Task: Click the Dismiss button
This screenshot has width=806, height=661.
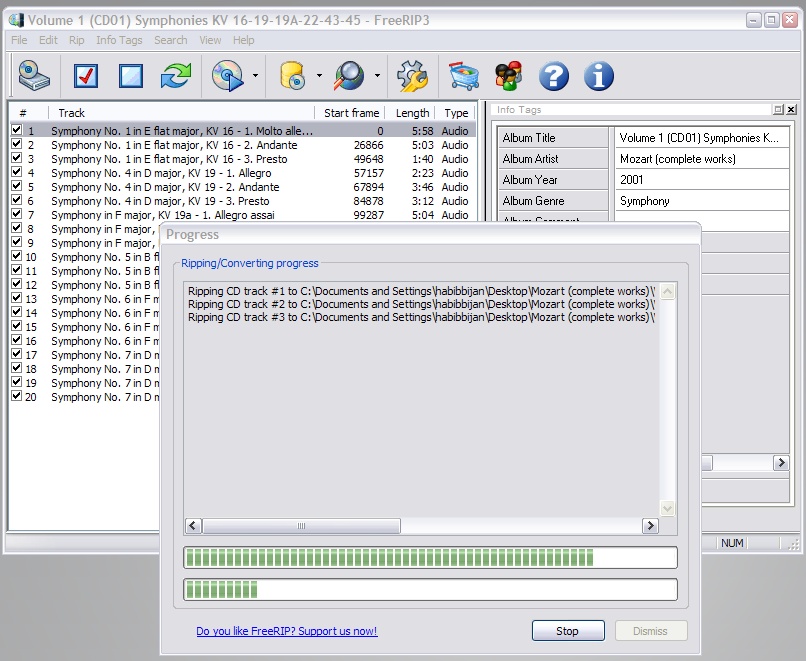Action: click(x=651, y=631)
